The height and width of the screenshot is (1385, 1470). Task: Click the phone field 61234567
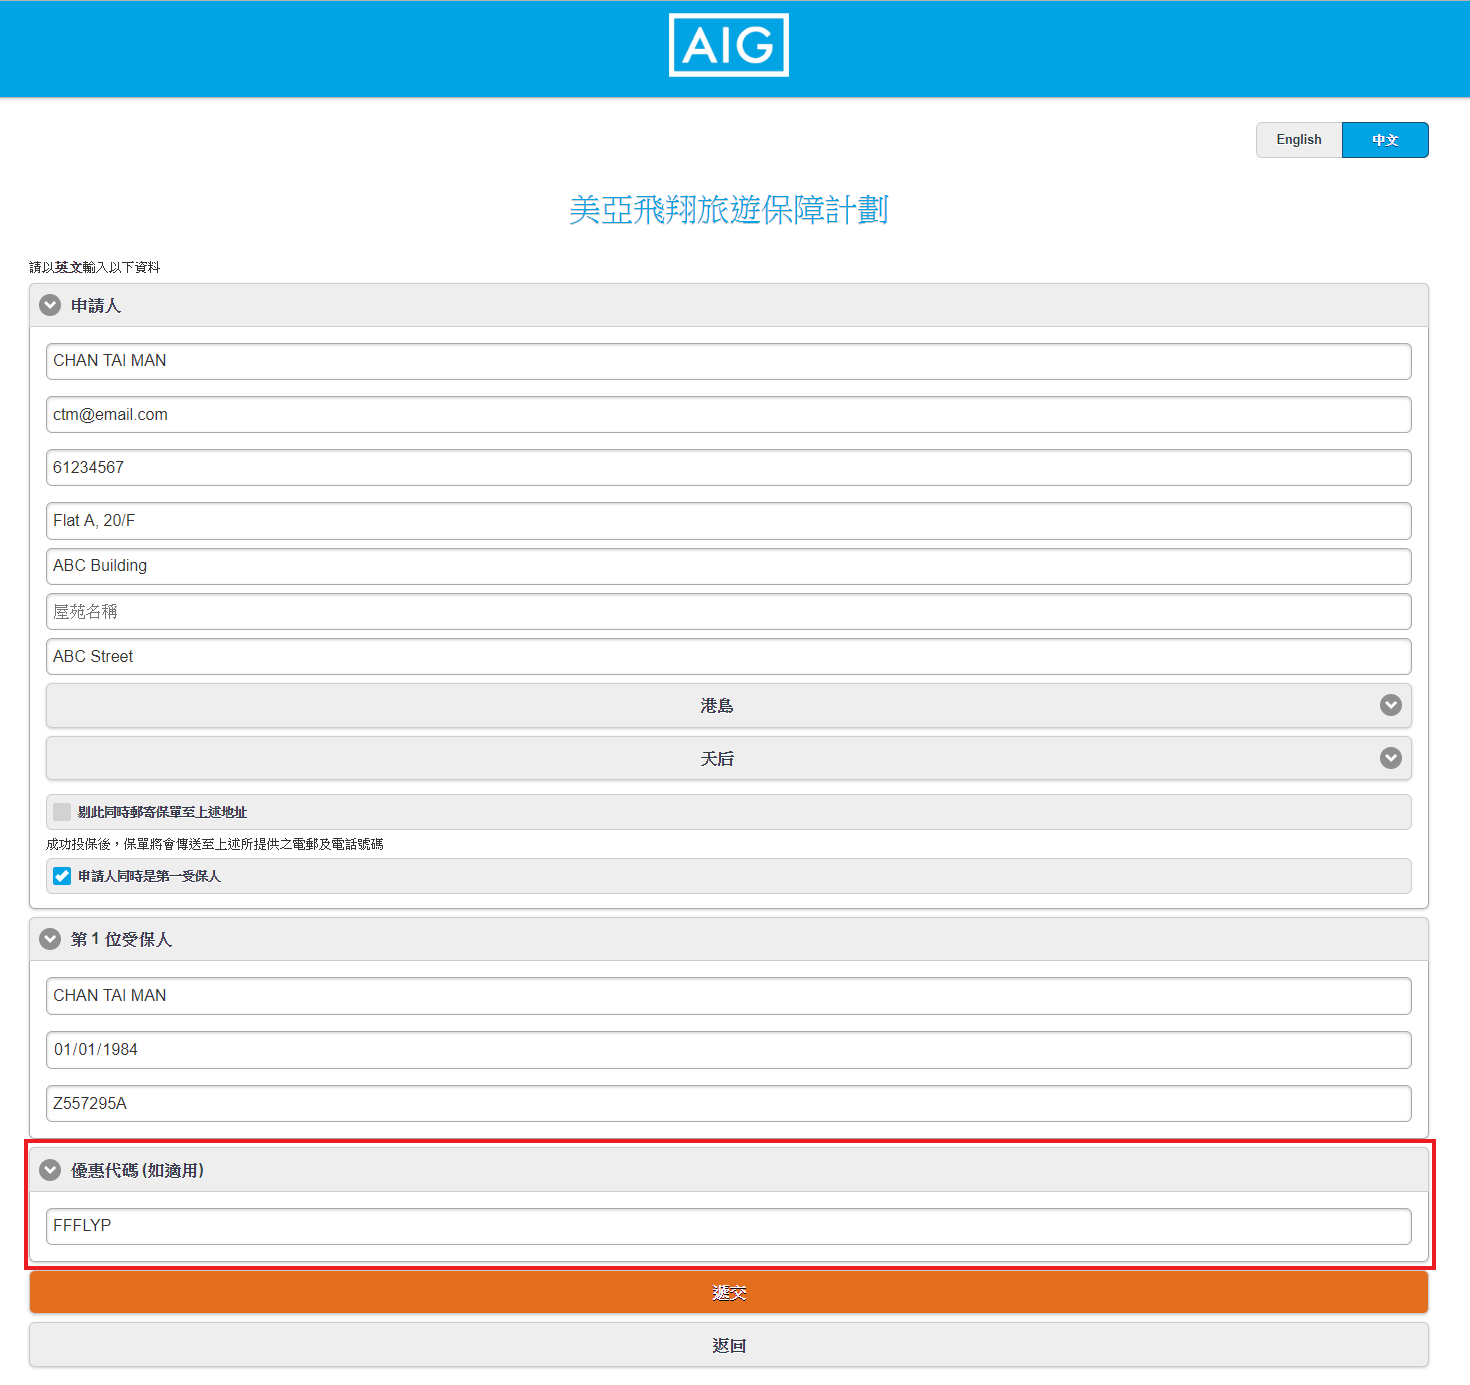click(728, 468)
